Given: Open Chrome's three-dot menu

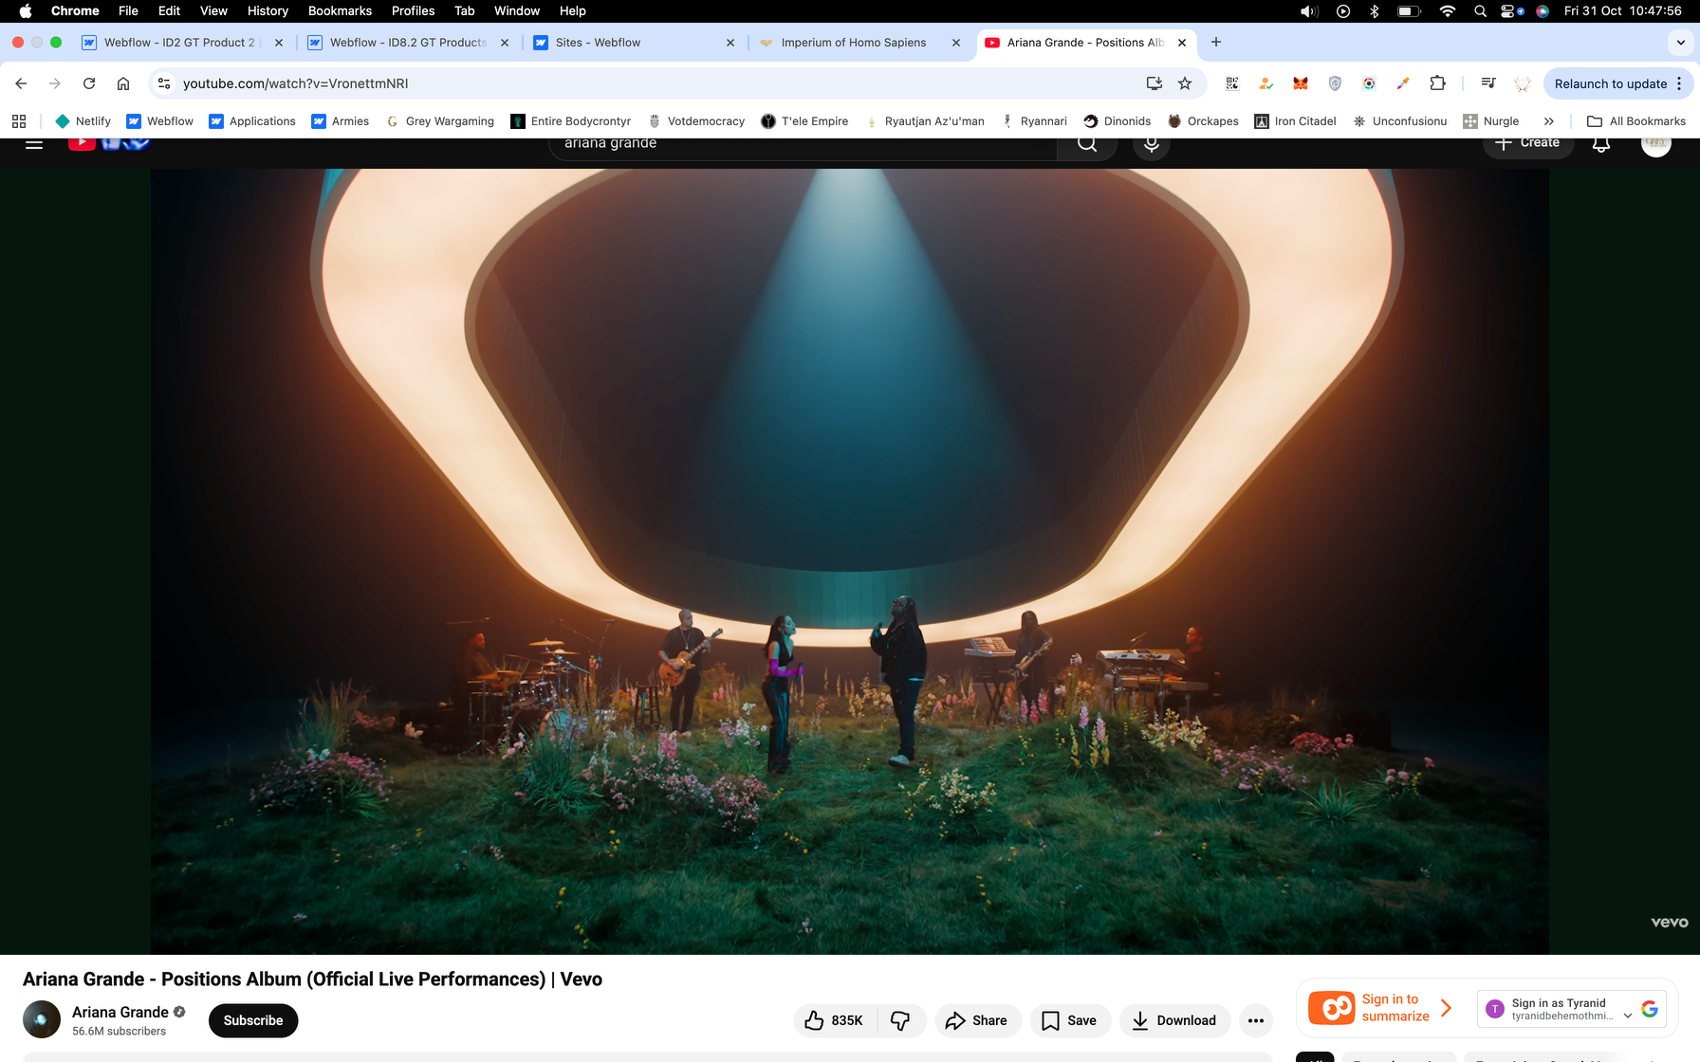Looking at the screenshot, I should [1679, 84].
